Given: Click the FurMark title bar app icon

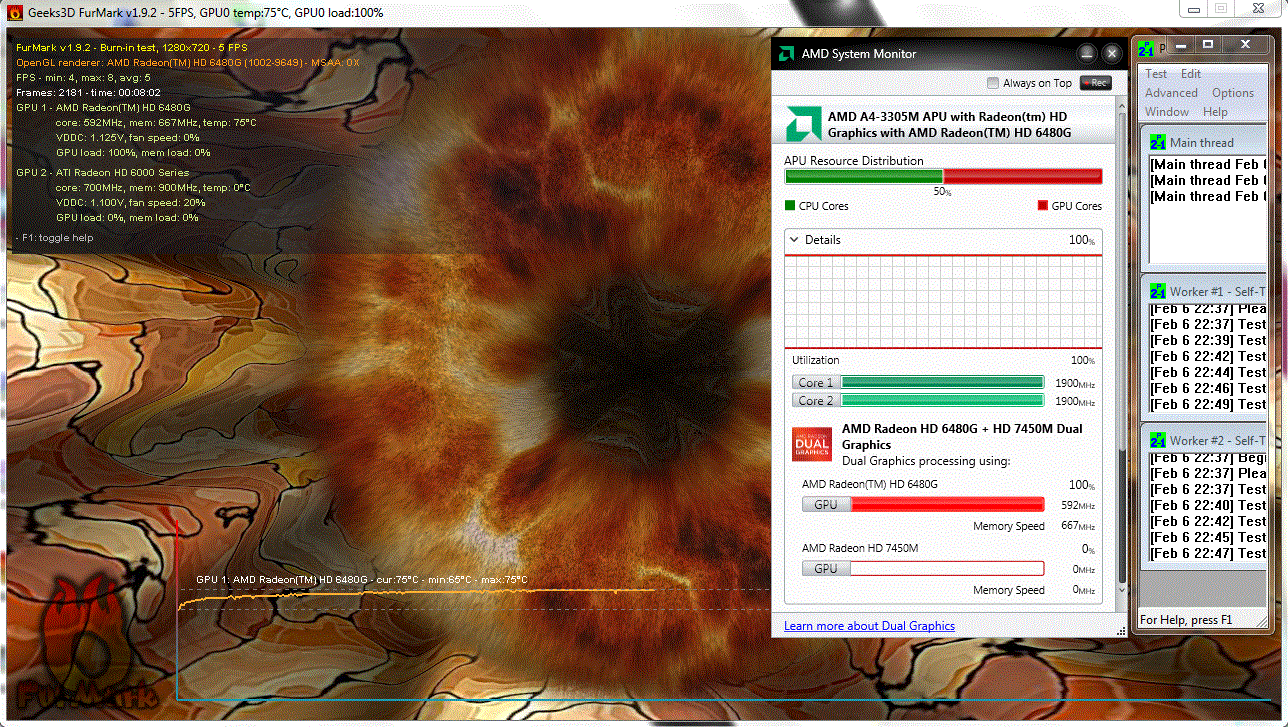Looking at the screenshot, I should point(13,13).
